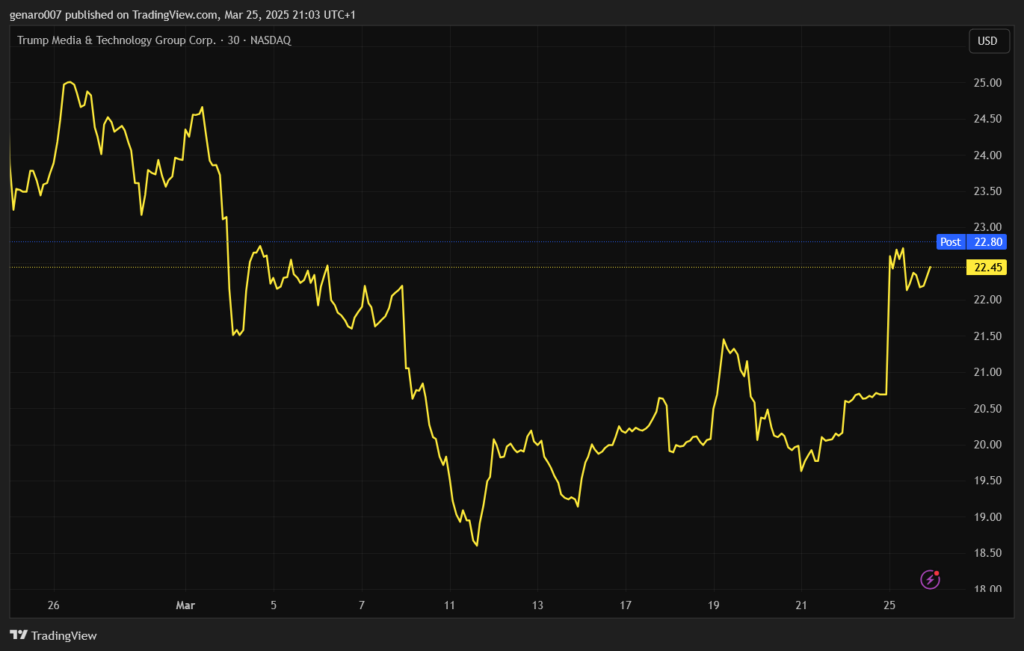Open the USD currency selector
This screenshot has width=1024, height=651.
pos(987,41)
